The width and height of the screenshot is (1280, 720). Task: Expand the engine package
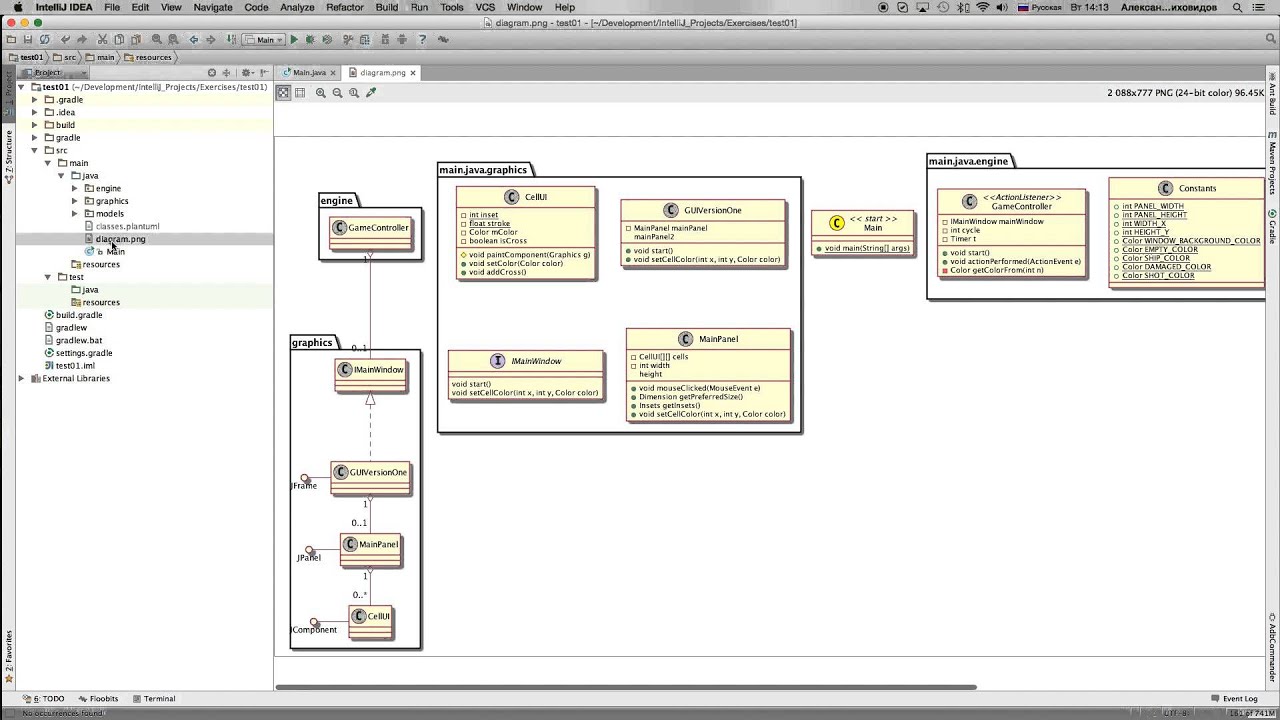click(x=74, y=188)
